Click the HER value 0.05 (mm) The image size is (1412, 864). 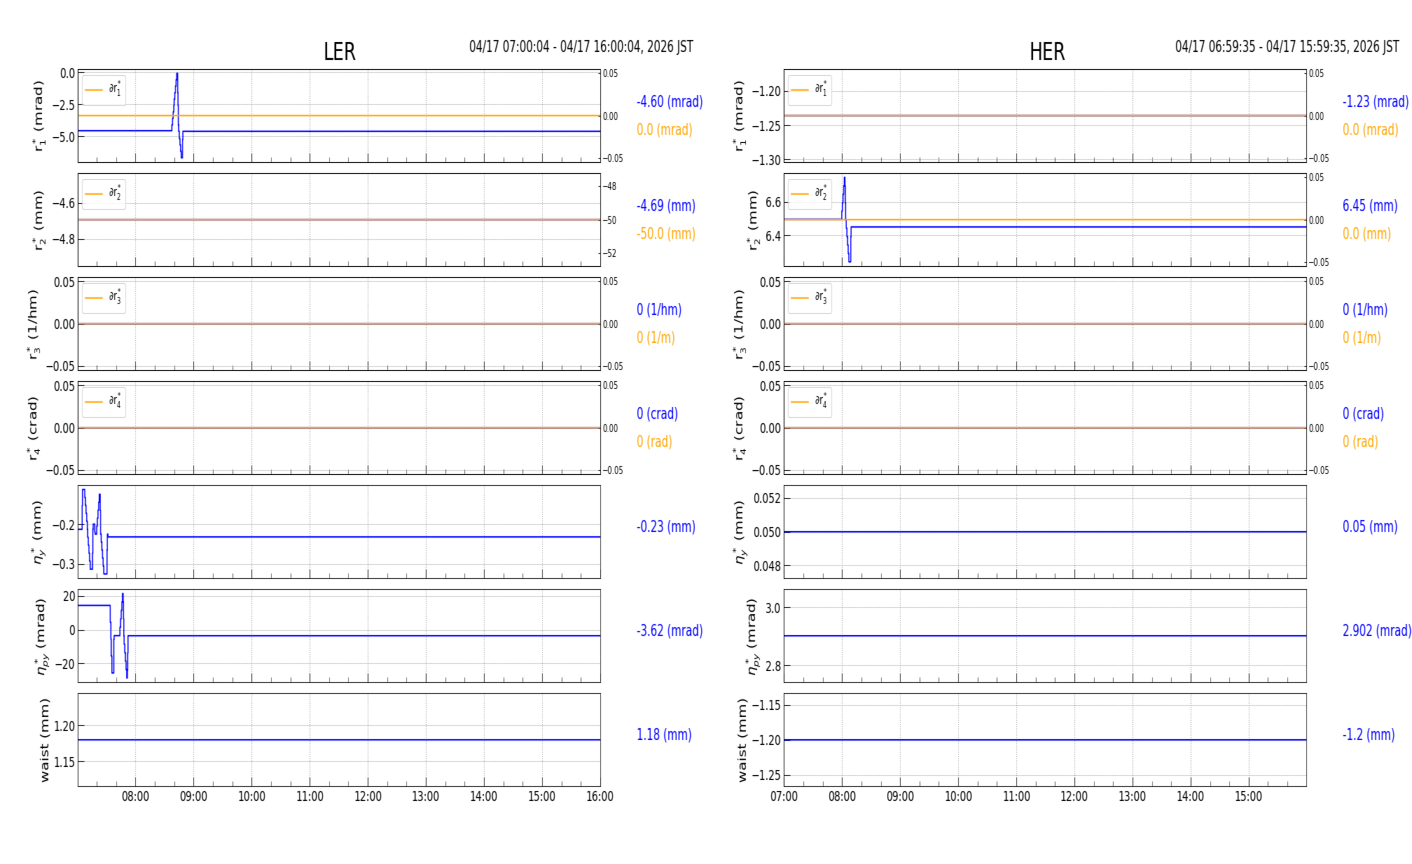(1370, 527)
